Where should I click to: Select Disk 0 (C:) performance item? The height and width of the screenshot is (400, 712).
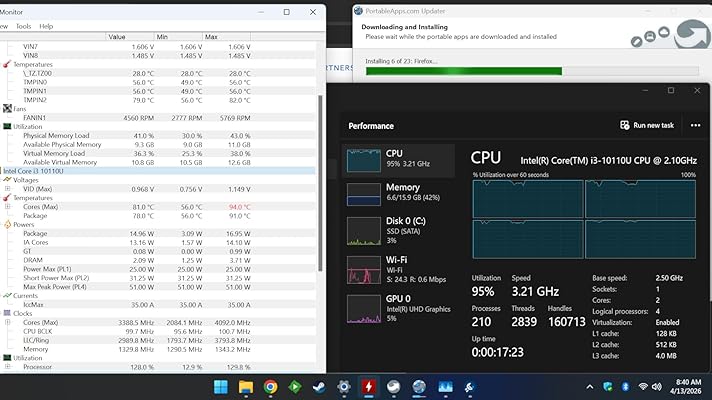tap(397, 231)
